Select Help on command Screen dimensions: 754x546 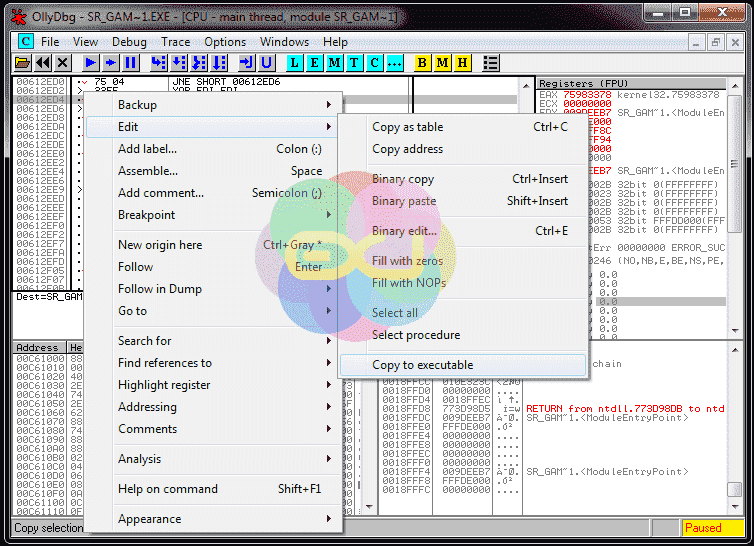click(x=214, y=489)
